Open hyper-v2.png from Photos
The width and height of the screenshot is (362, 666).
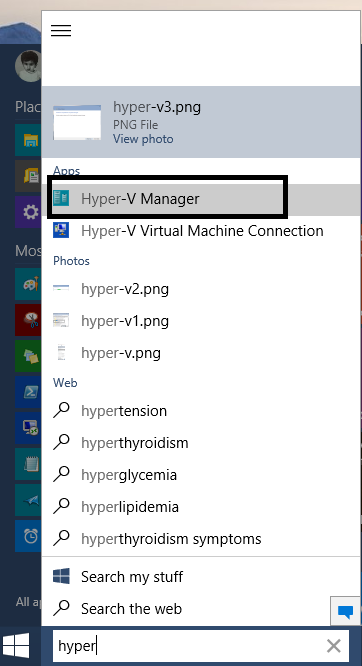(201, 289)
